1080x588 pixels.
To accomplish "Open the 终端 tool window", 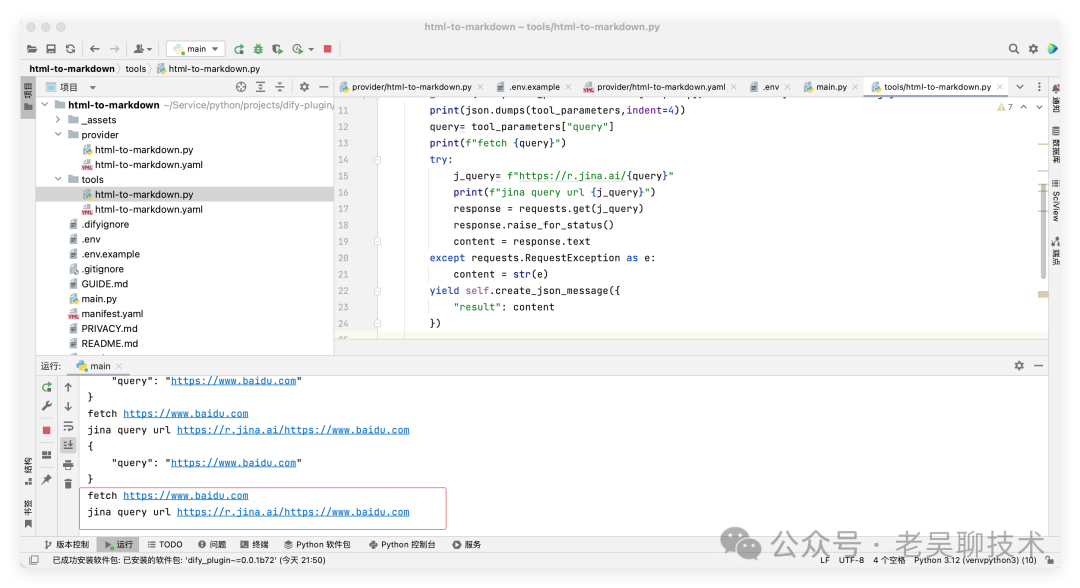I will coord(254,545).
